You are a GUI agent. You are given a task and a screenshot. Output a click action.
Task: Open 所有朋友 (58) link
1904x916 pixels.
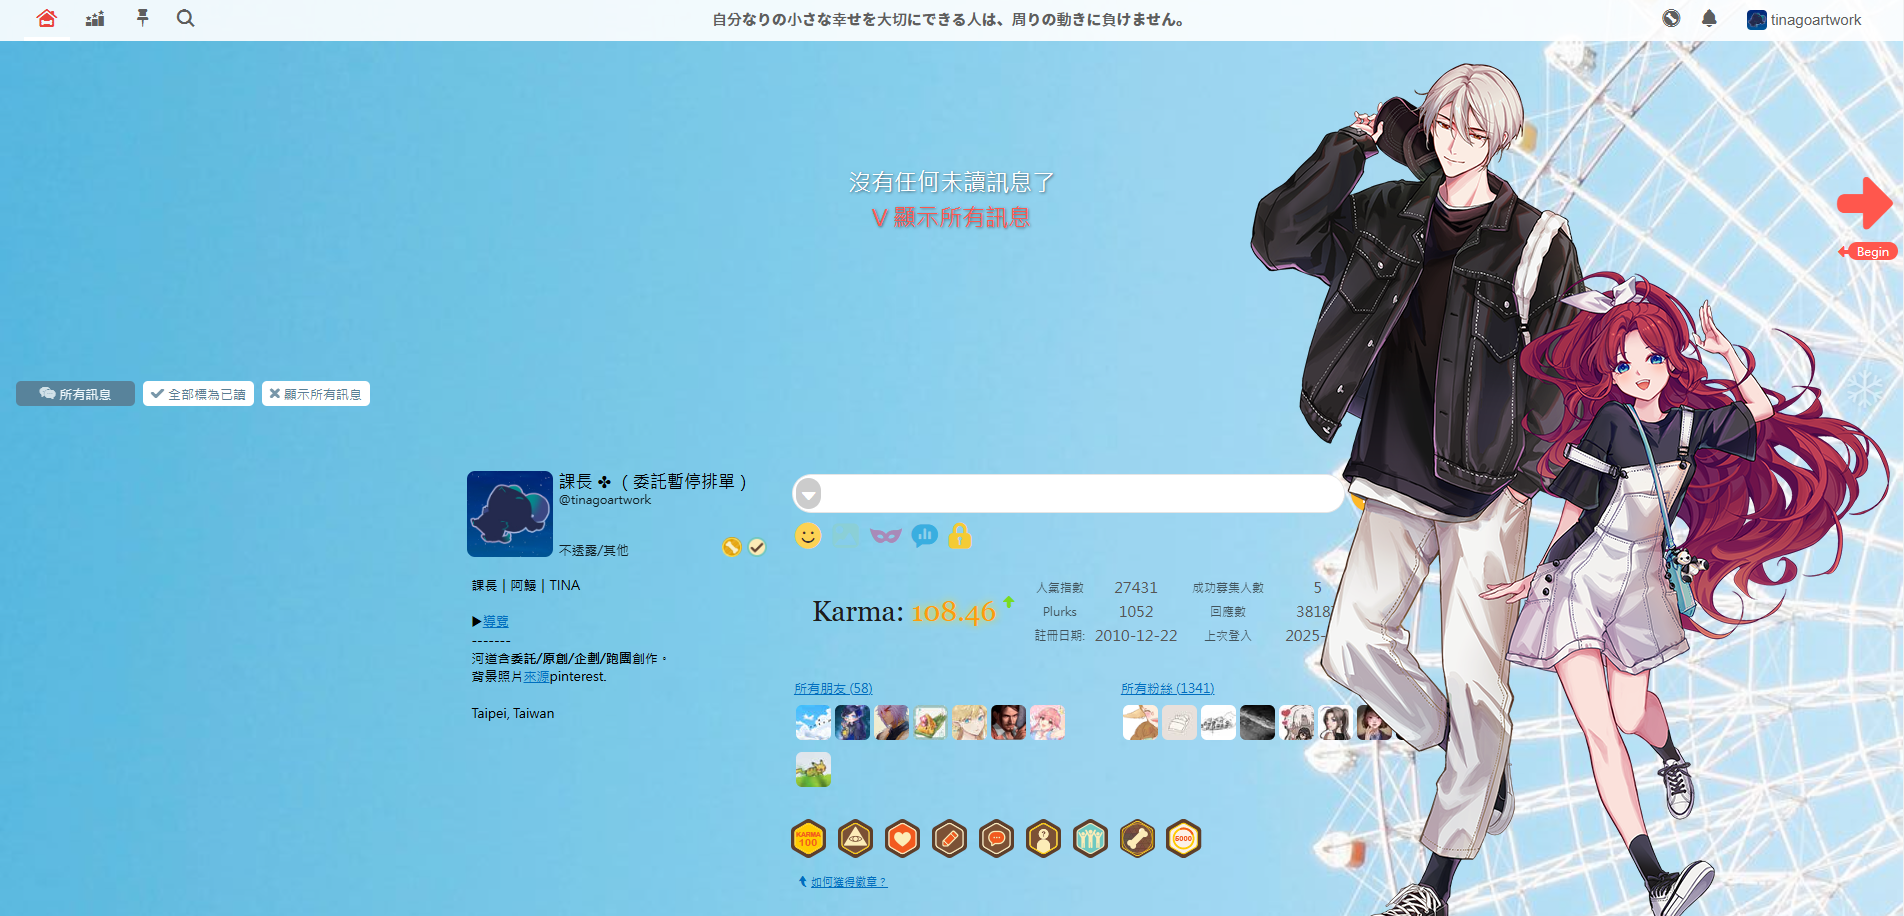833,688
